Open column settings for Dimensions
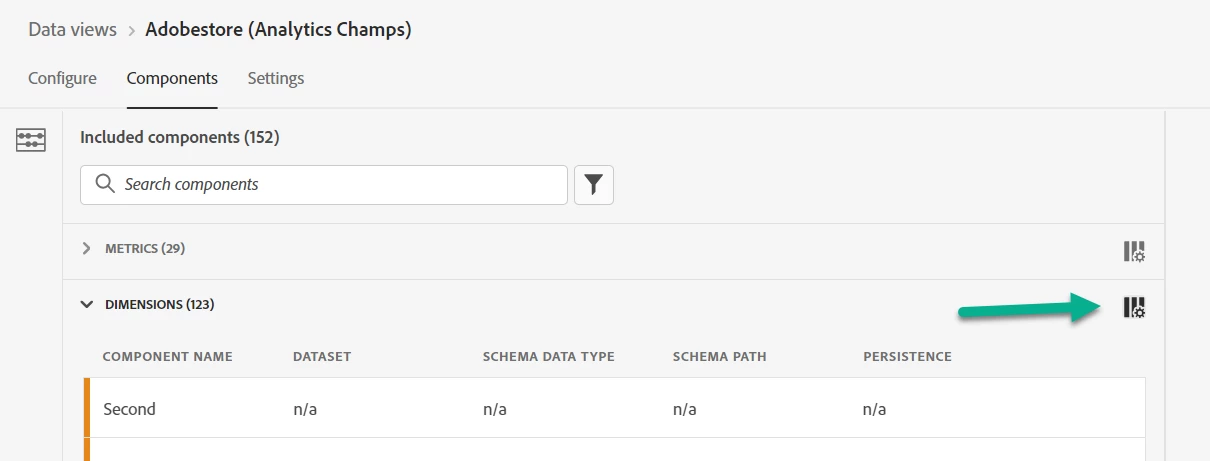 (1134, 307)
